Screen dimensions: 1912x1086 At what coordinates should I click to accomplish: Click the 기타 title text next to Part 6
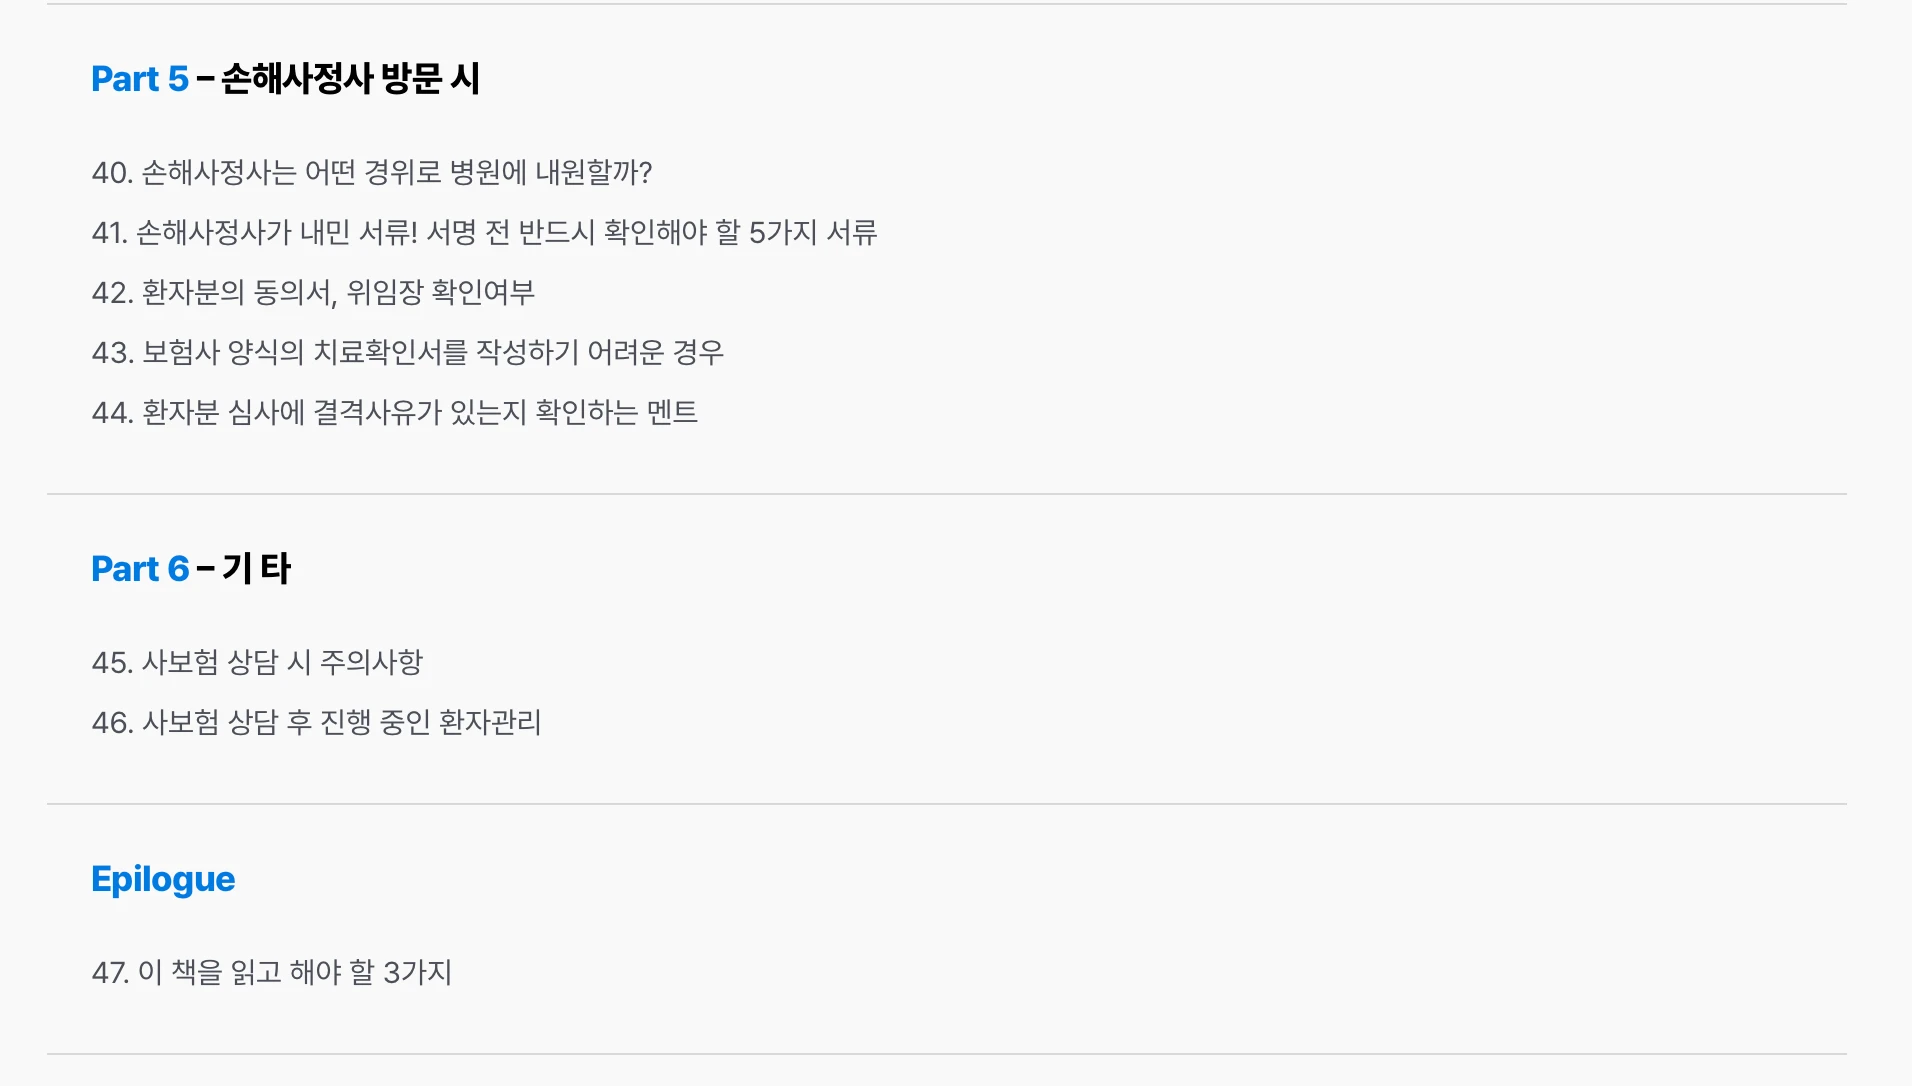[257, 568]
